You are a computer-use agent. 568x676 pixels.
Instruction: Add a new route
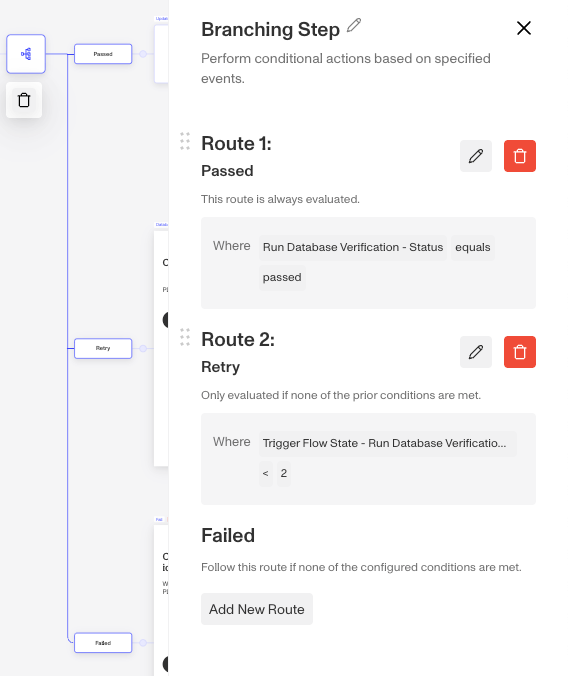[x=257, y=609]
